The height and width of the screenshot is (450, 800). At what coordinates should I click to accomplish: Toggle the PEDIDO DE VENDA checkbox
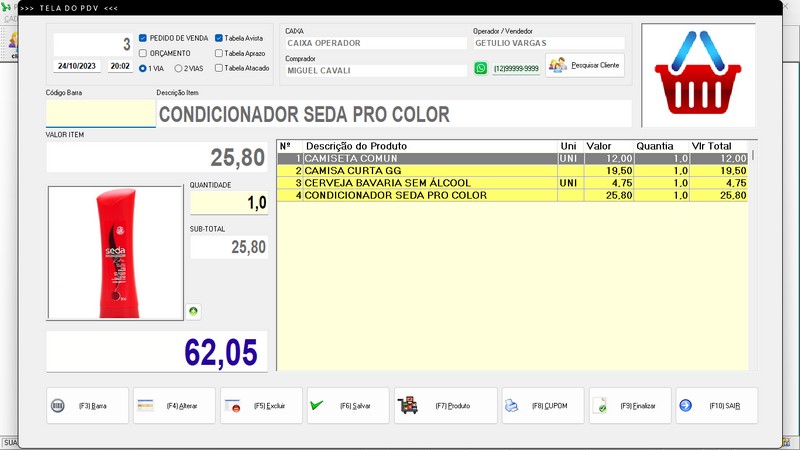[143, 38]
